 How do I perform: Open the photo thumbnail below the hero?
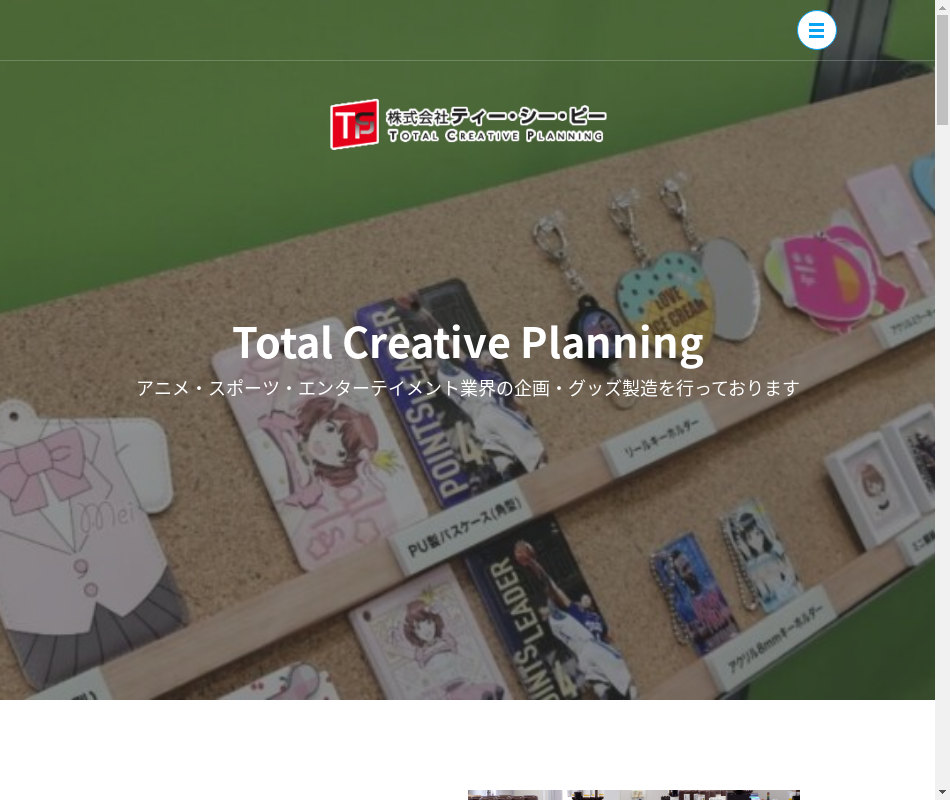pyautogui.click(x=634, y=795)
